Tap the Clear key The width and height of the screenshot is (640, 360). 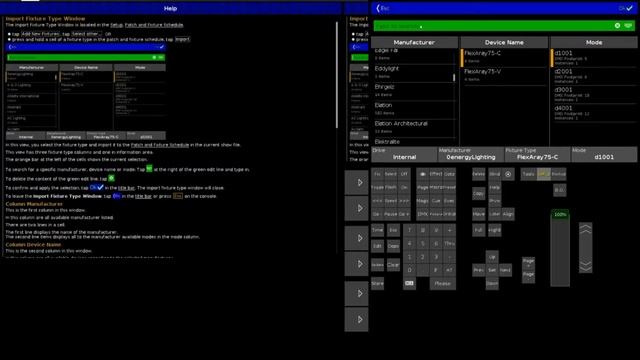click(393, 265)
